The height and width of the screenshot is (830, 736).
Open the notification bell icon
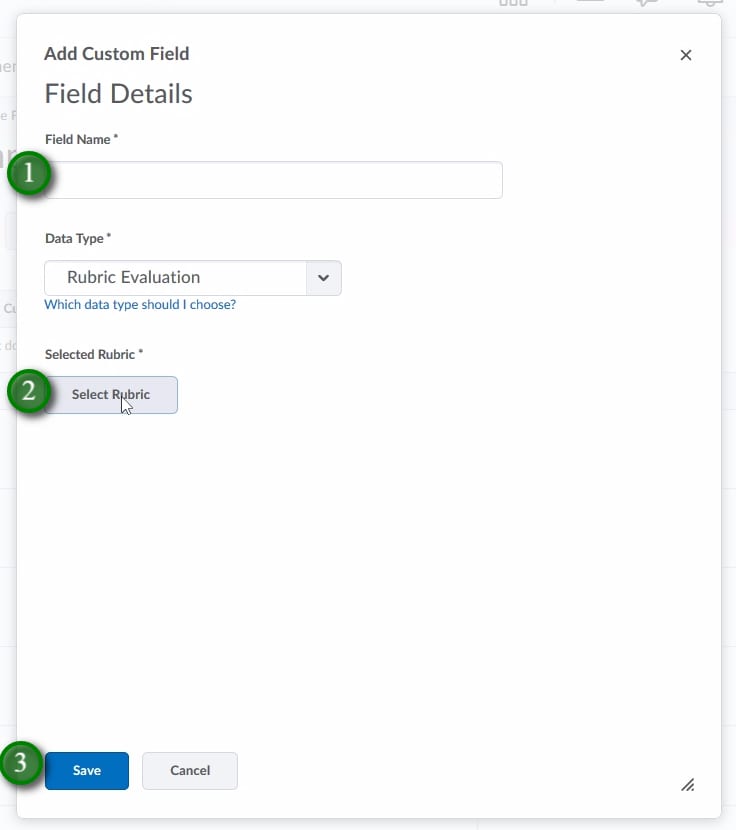(x=709, y=3)
